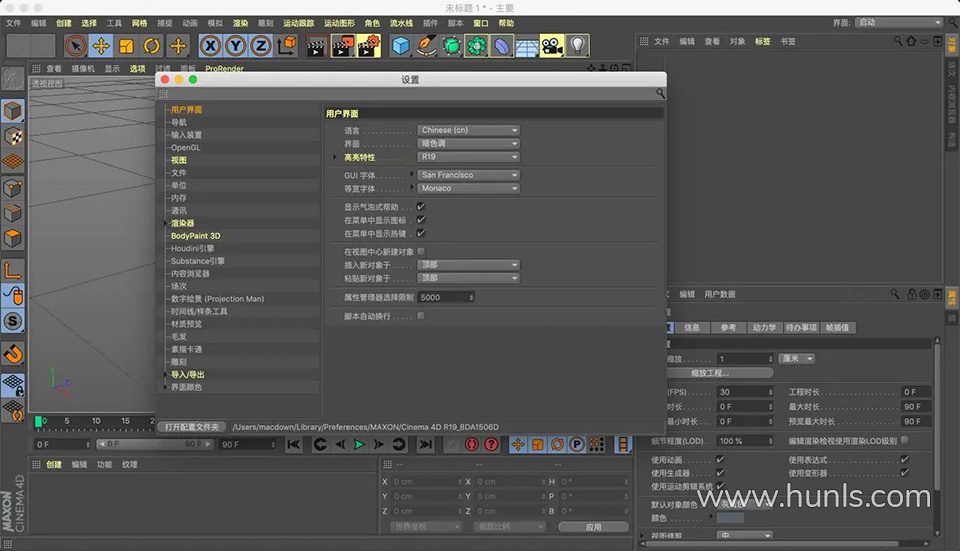Toggle the Parameter P keyframe icon
Viewport: 960px width, 551px height.
(577, 444)
